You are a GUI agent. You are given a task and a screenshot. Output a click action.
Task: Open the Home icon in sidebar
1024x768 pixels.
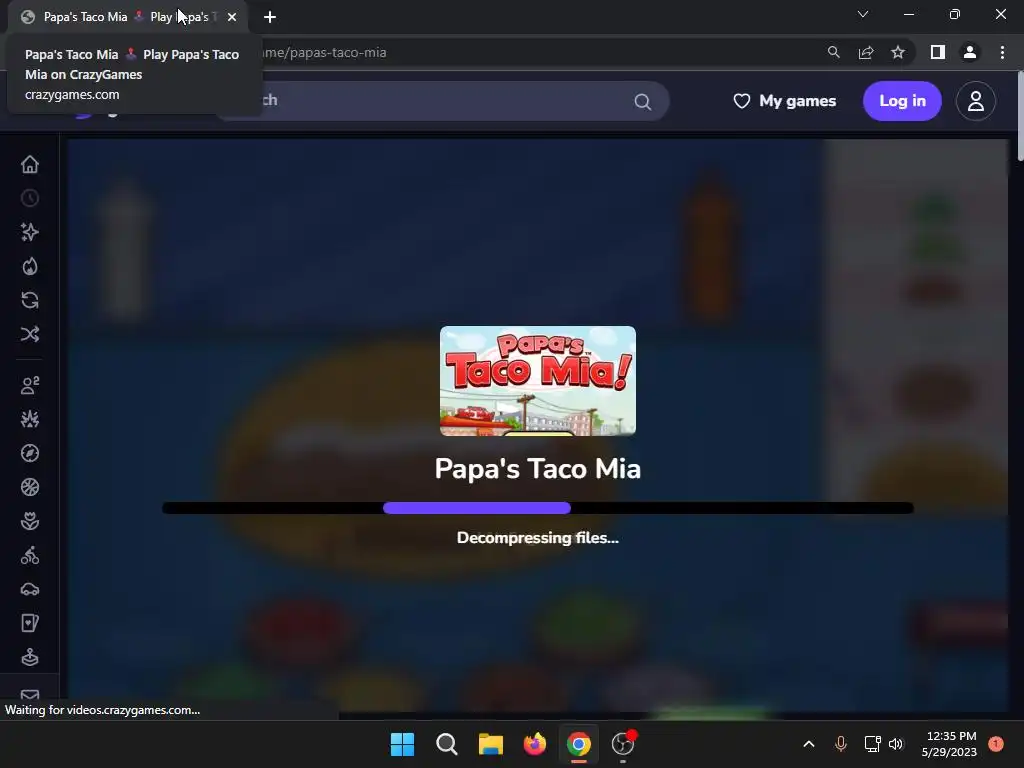(x=30, y=164)
